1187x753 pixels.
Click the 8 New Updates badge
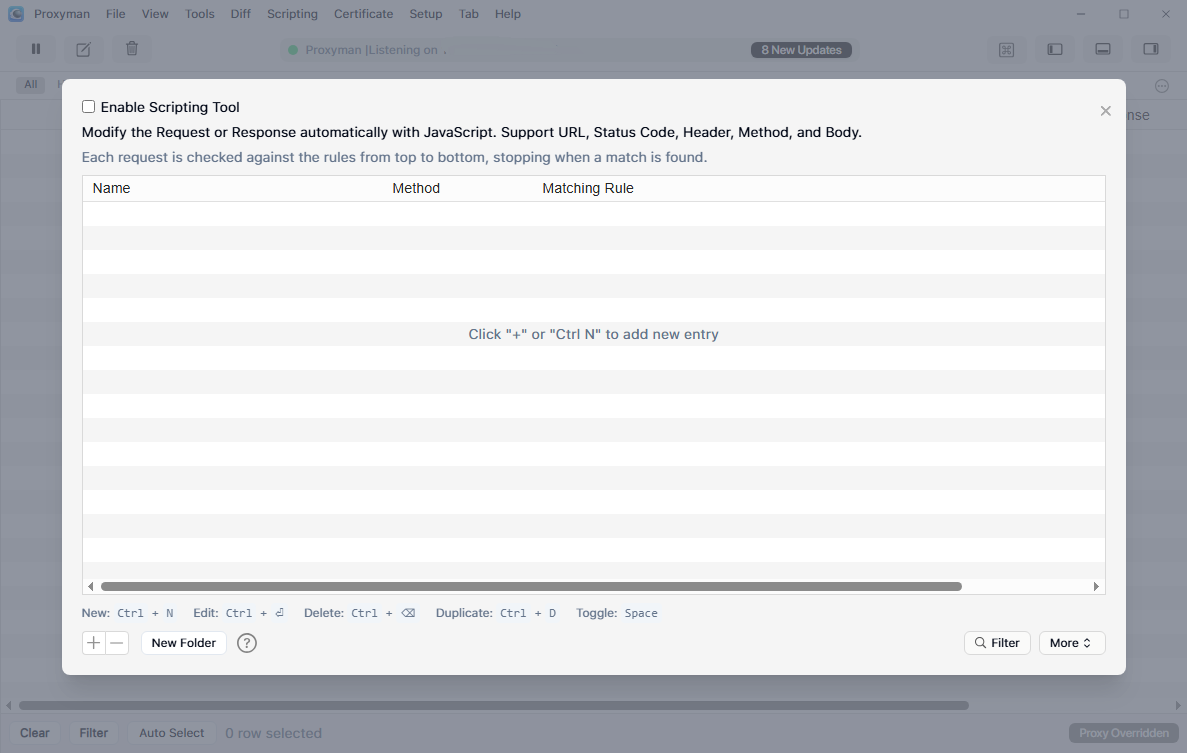(801, 50)
